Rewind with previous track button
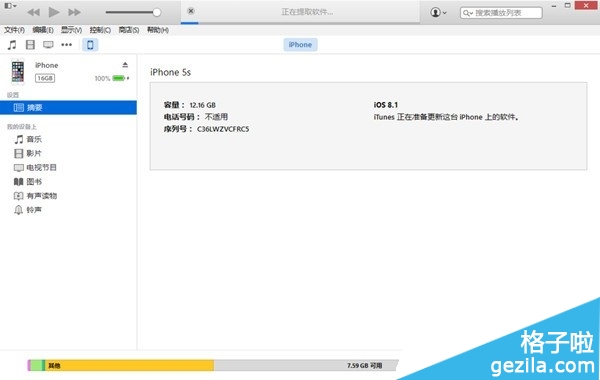This screenshot has width=600, height=380. 34,12
